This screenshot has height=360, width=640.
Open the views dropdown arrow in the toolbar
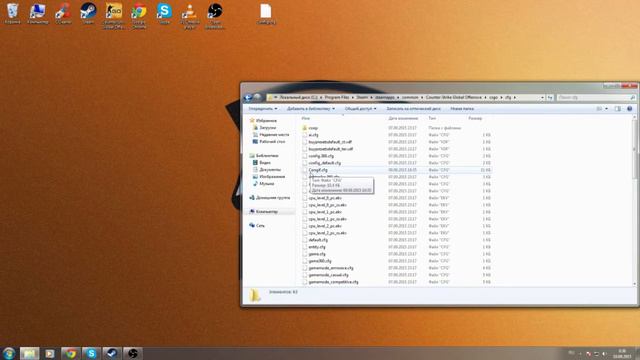pyautogui.click(x=607, y=109)
